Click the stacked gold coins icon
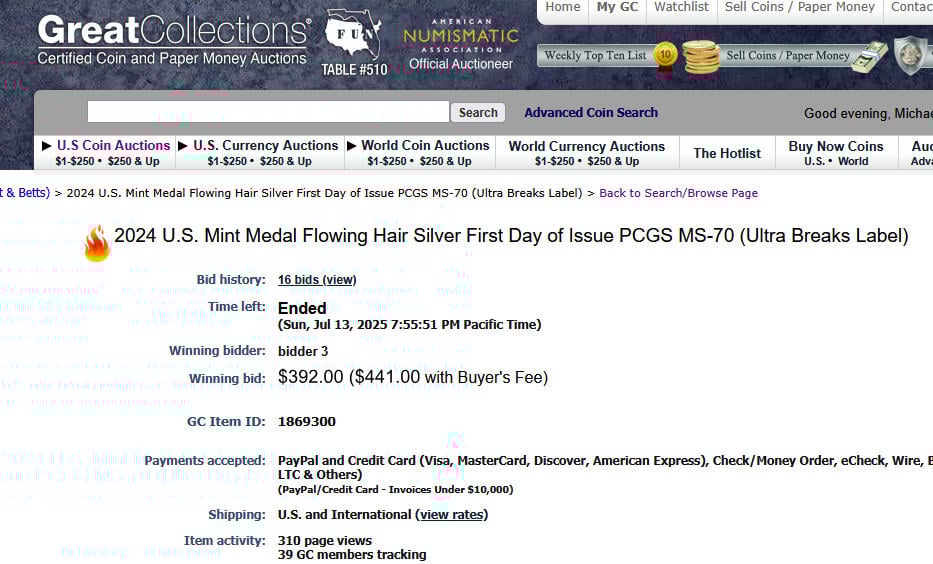 [x=700, y=57]
